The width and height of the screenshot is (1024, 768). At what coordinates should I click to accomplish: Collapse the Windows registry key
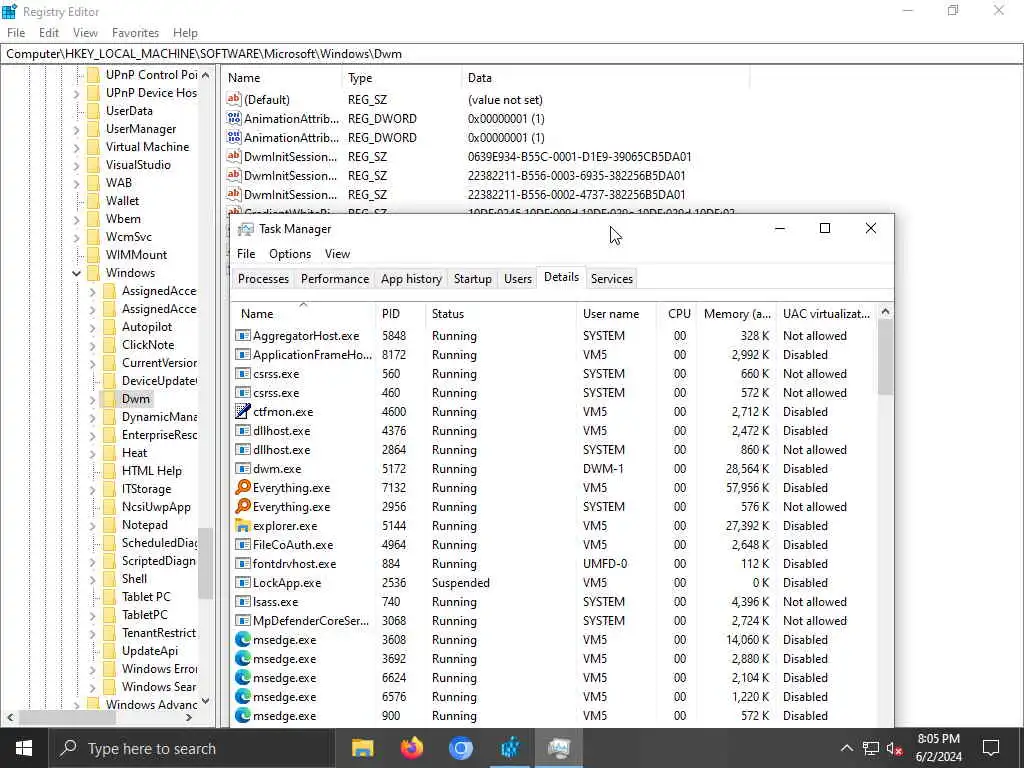(76, 273)
